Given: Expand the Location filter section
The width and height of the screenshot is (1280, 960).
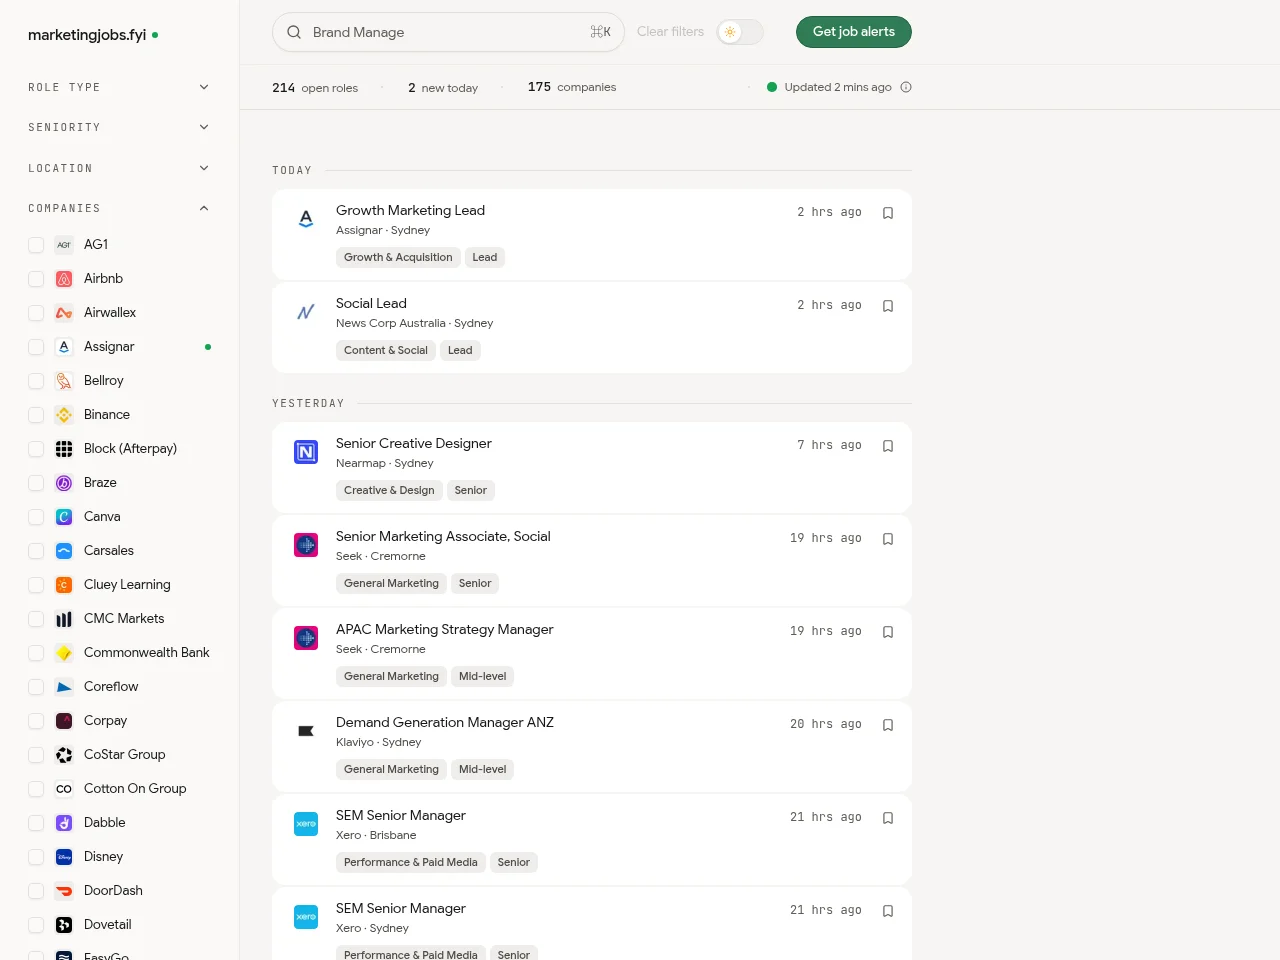Looking at the screenshot, I should point(119,168).
